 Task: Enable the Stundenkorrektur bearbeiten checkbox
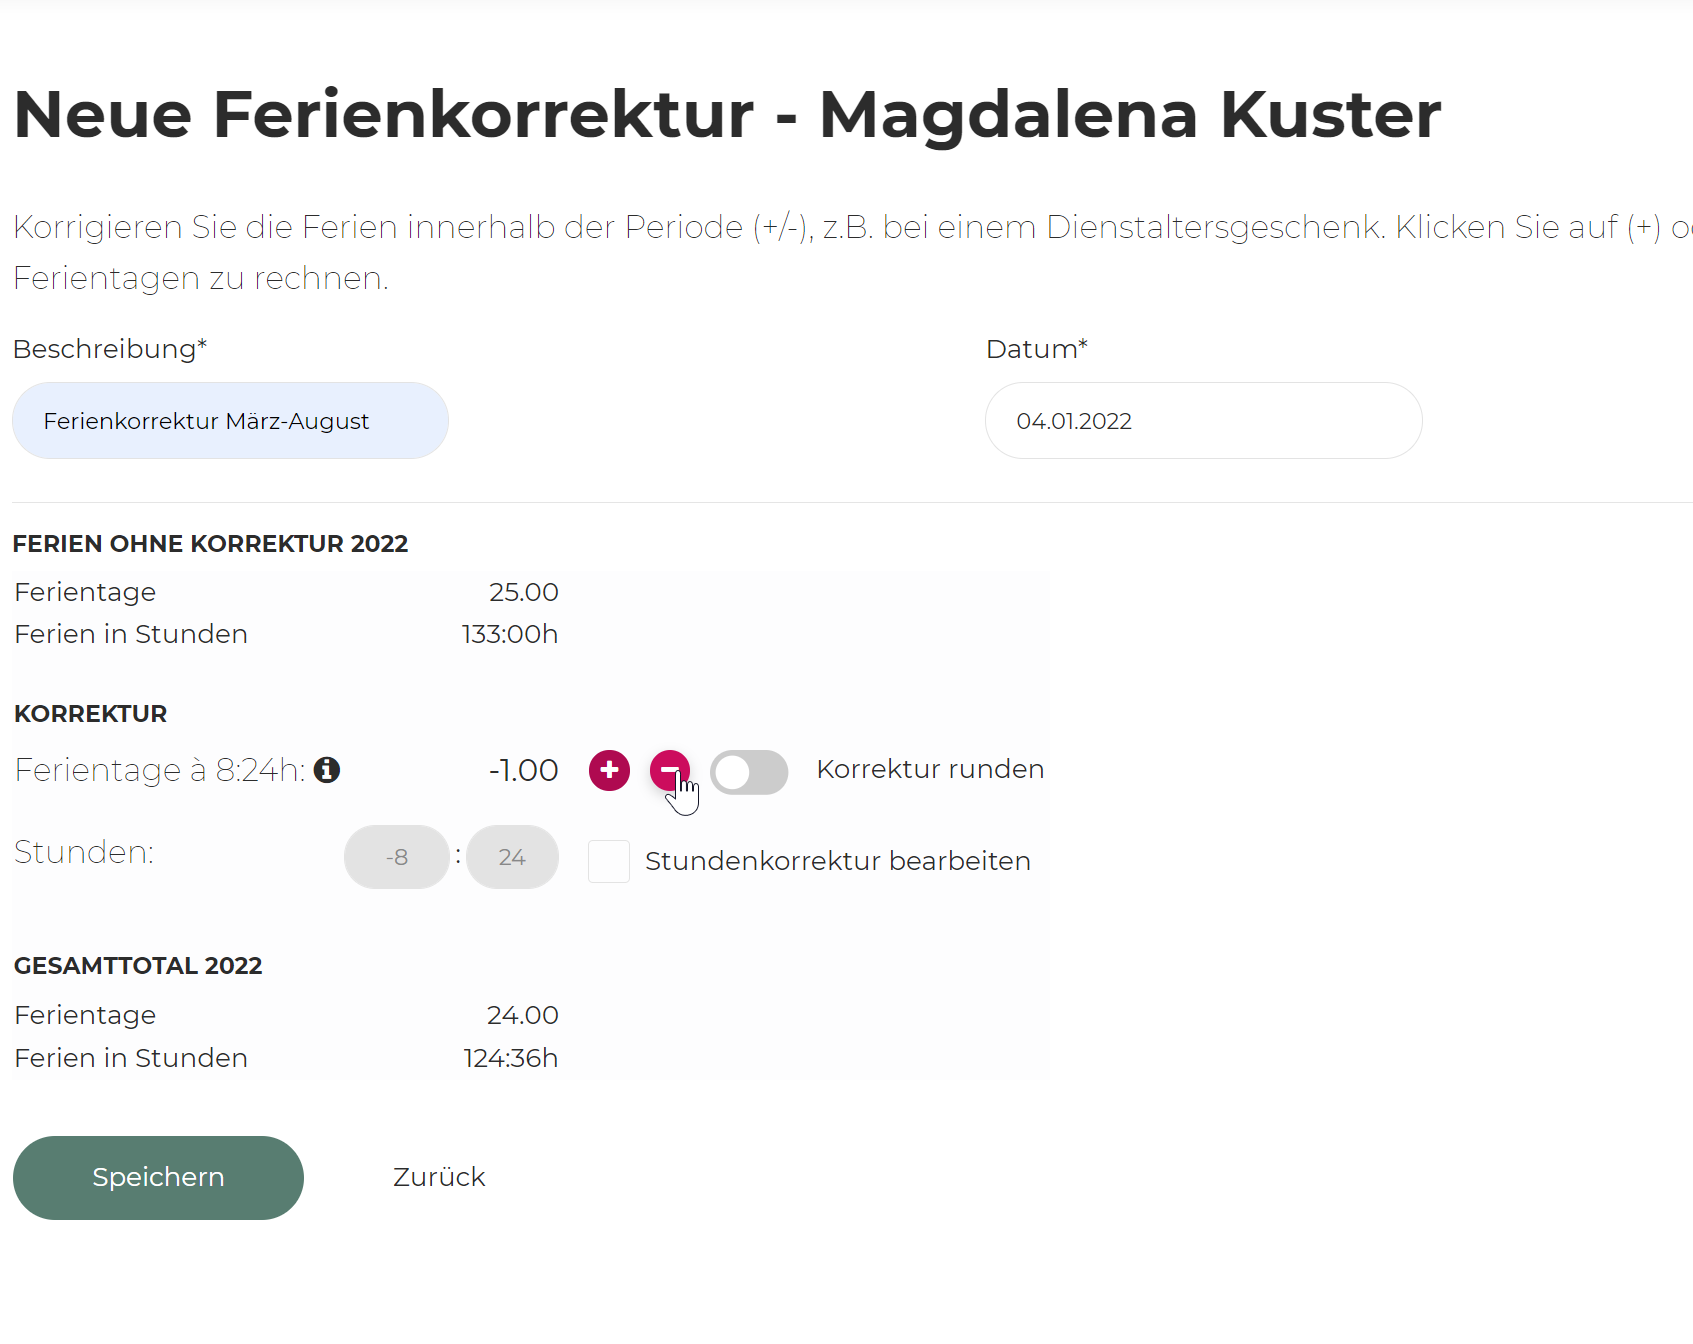[609, 861]
